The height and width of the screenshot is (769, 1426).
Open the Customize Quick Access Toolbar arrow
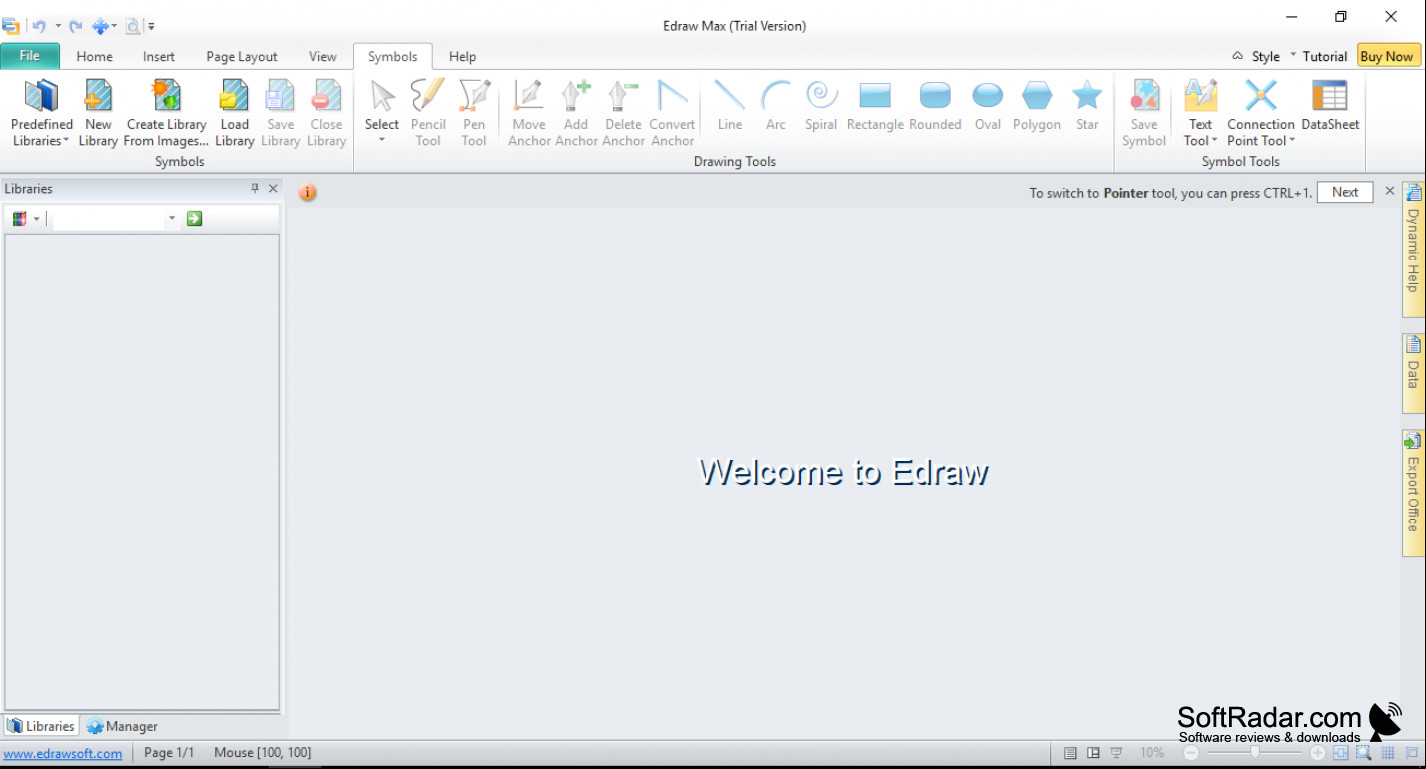pos(151,26)
